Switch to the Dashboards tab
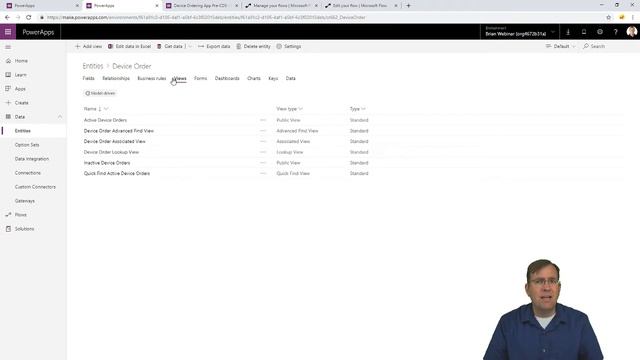 click(x=227, y=78)
